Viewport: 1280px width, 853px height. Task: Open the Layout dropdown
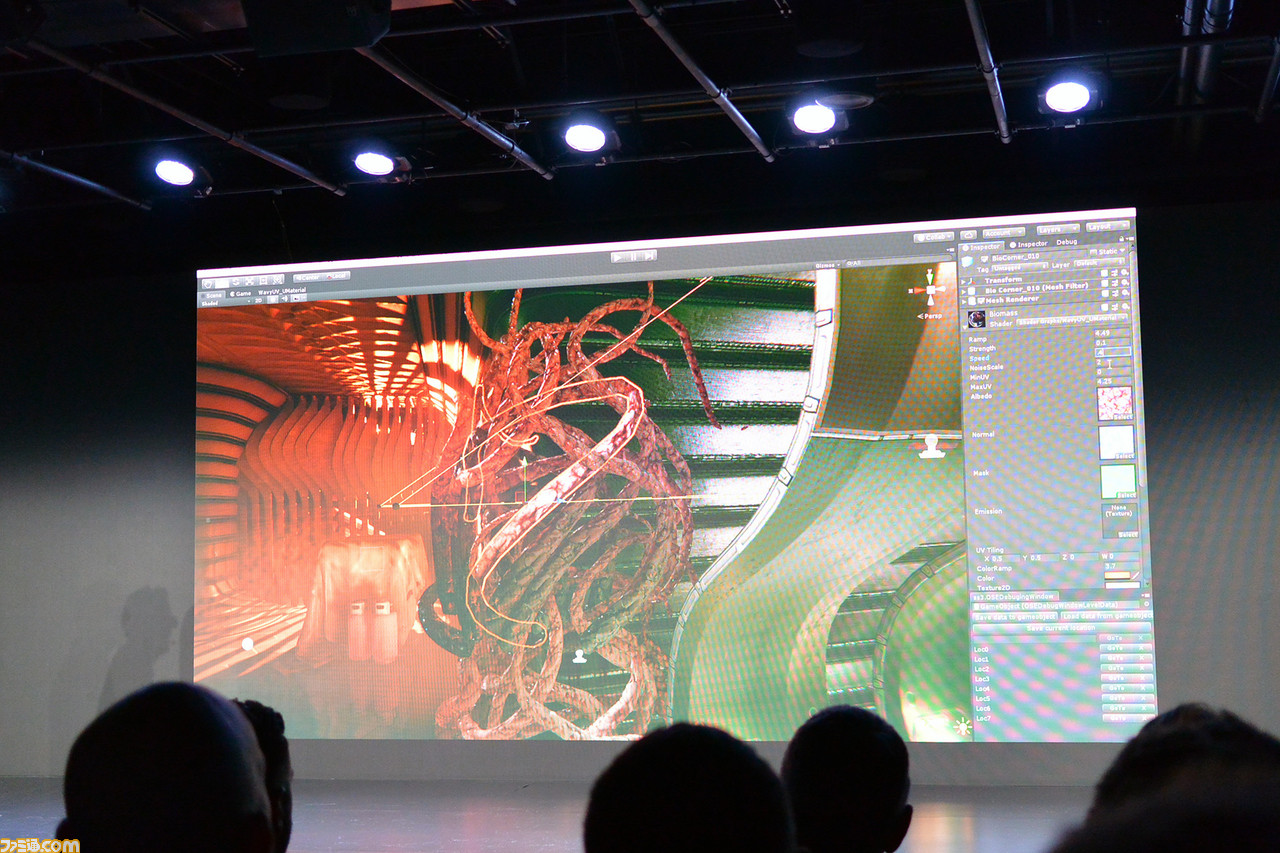click(x=1107, y=227)
